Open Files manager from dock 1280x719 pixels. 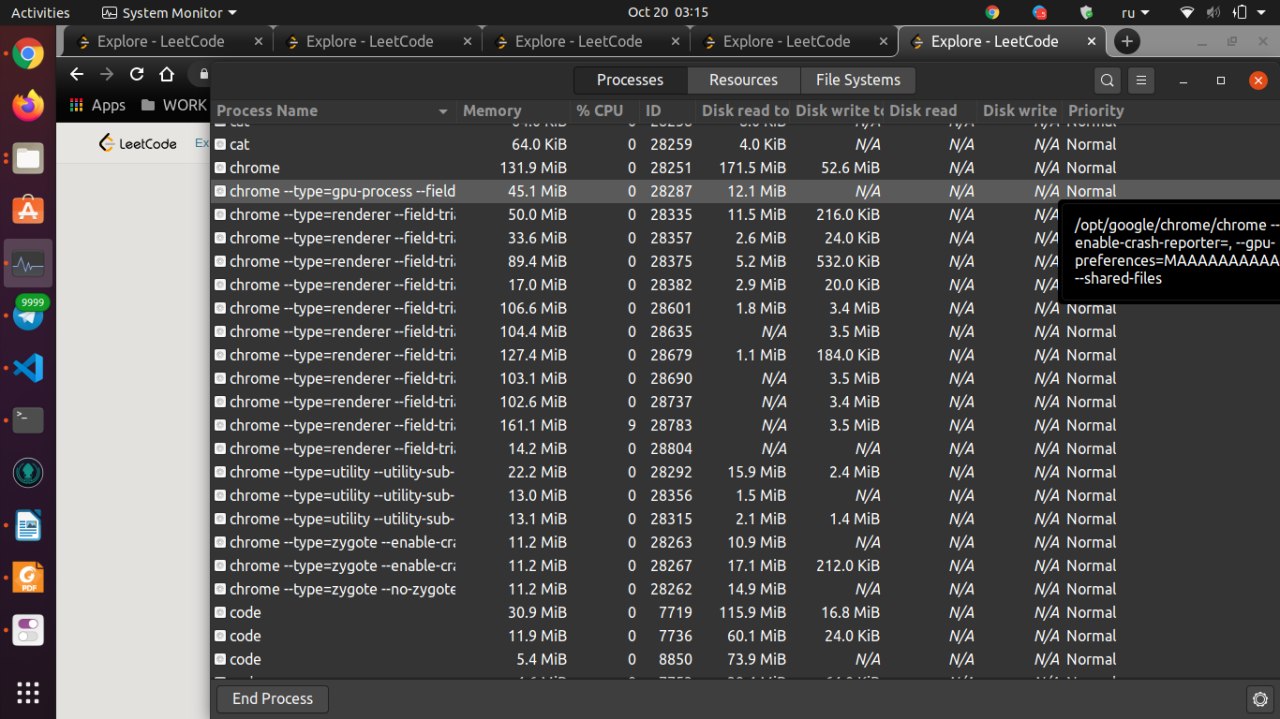[x=28, y=158]
